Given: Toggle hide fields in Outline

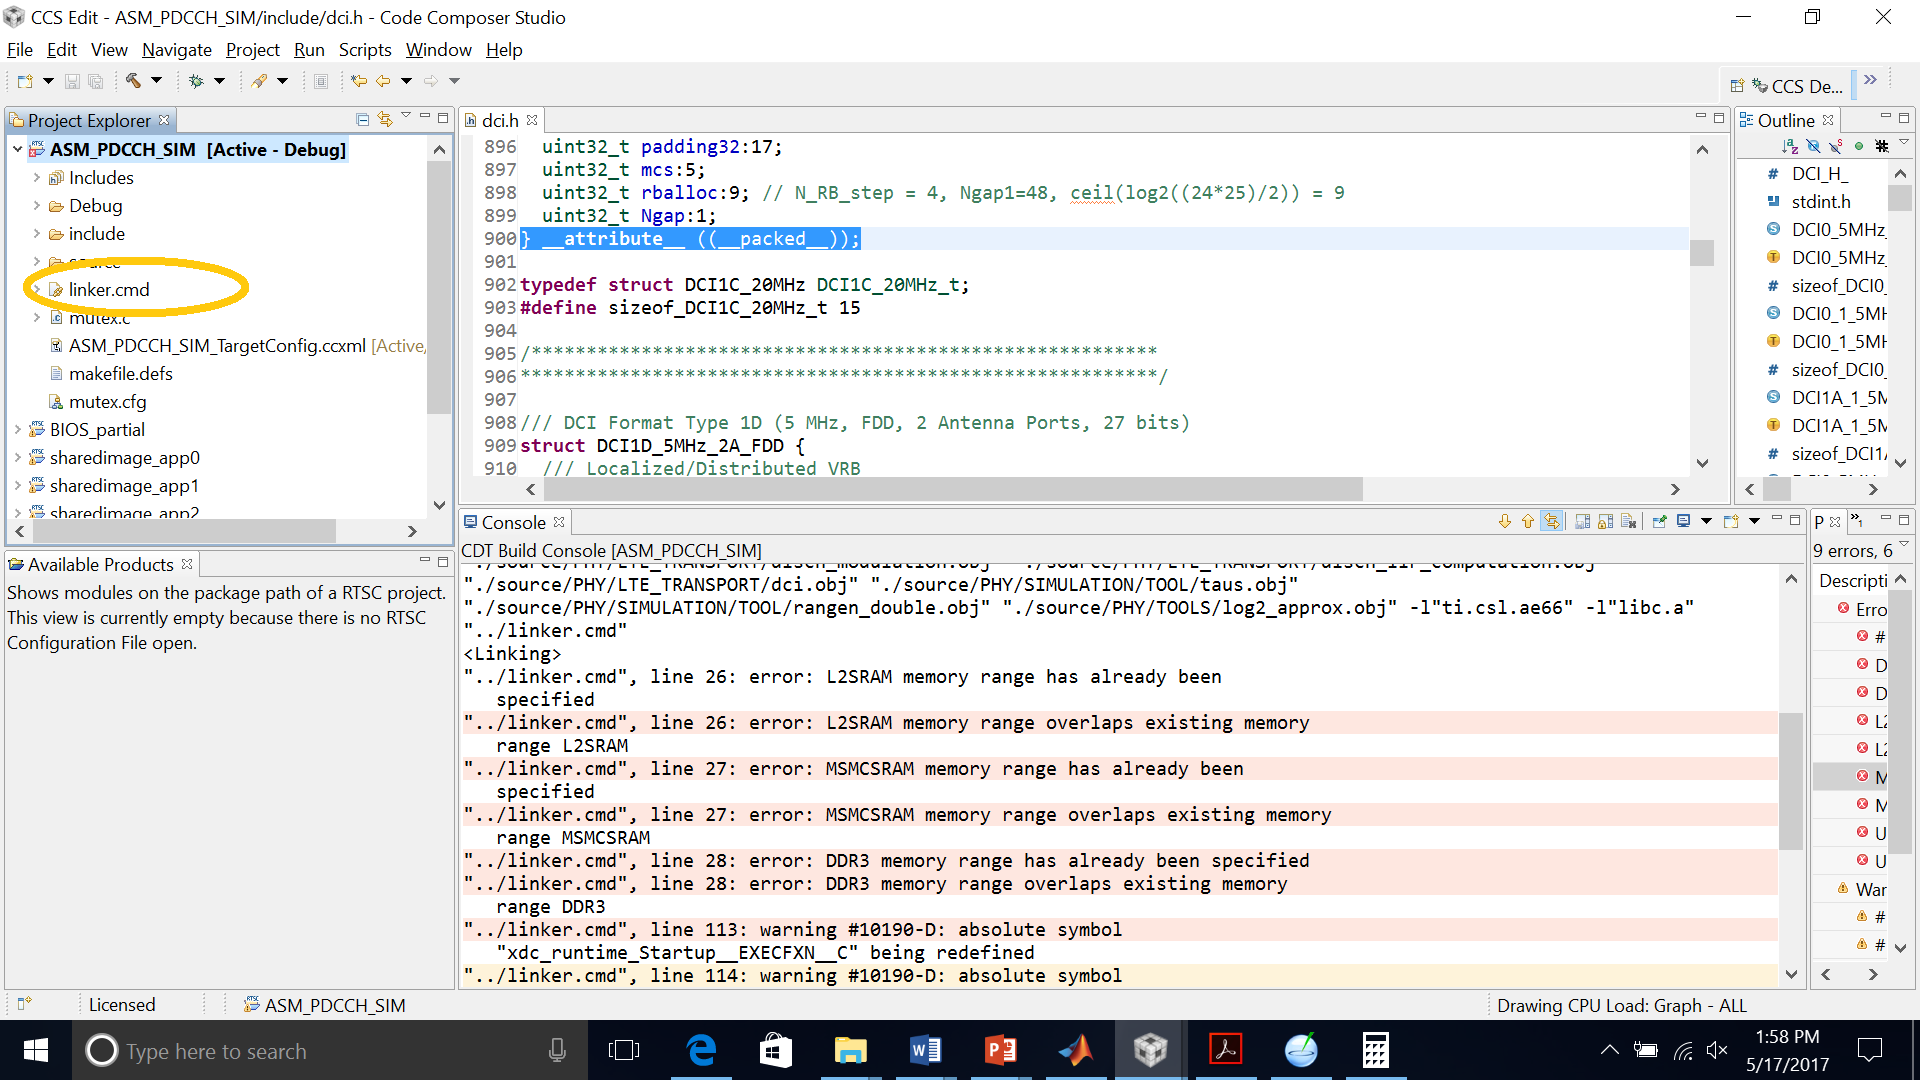Looking at the screenshot, I should point(1813,146).
